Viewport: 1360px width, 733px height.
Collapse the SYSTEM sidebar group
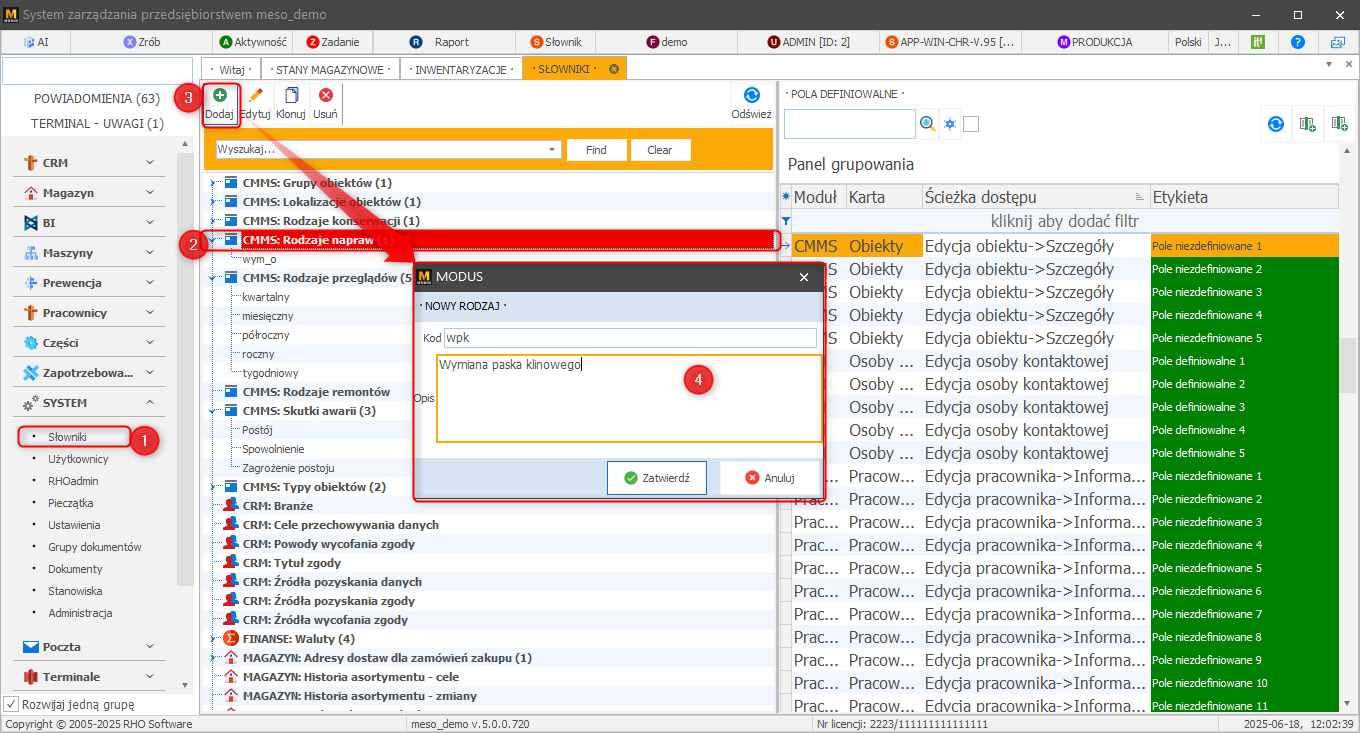[x=149, y=403]
